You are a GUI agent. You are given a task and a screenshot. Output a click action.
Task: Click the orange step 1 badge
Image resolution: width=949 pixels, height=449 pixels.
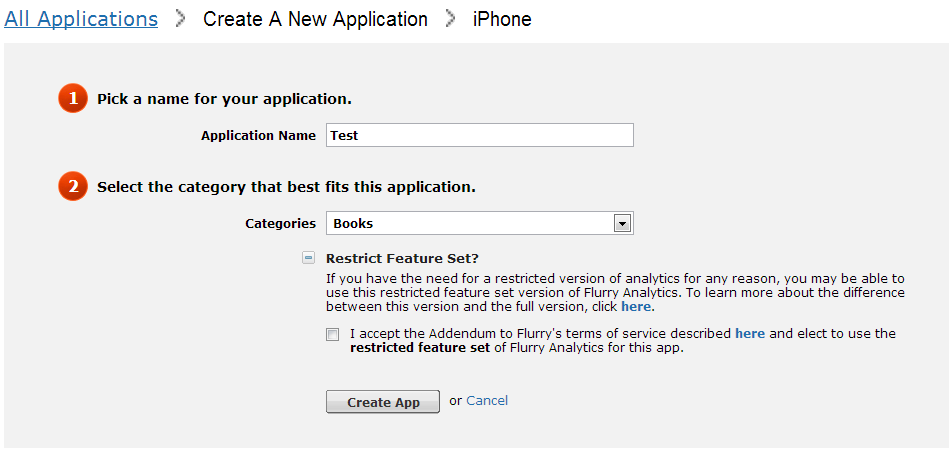click(x=72, y=99)
